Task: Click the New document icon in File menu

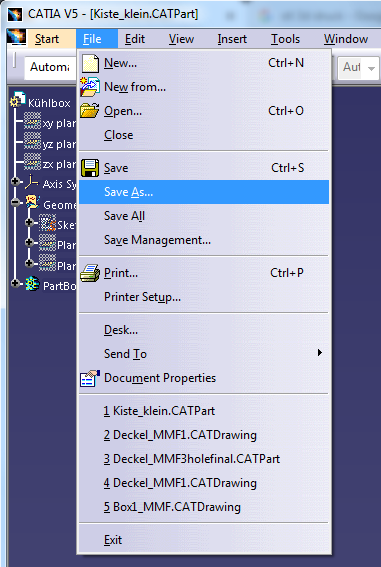Action: [90, 64]
